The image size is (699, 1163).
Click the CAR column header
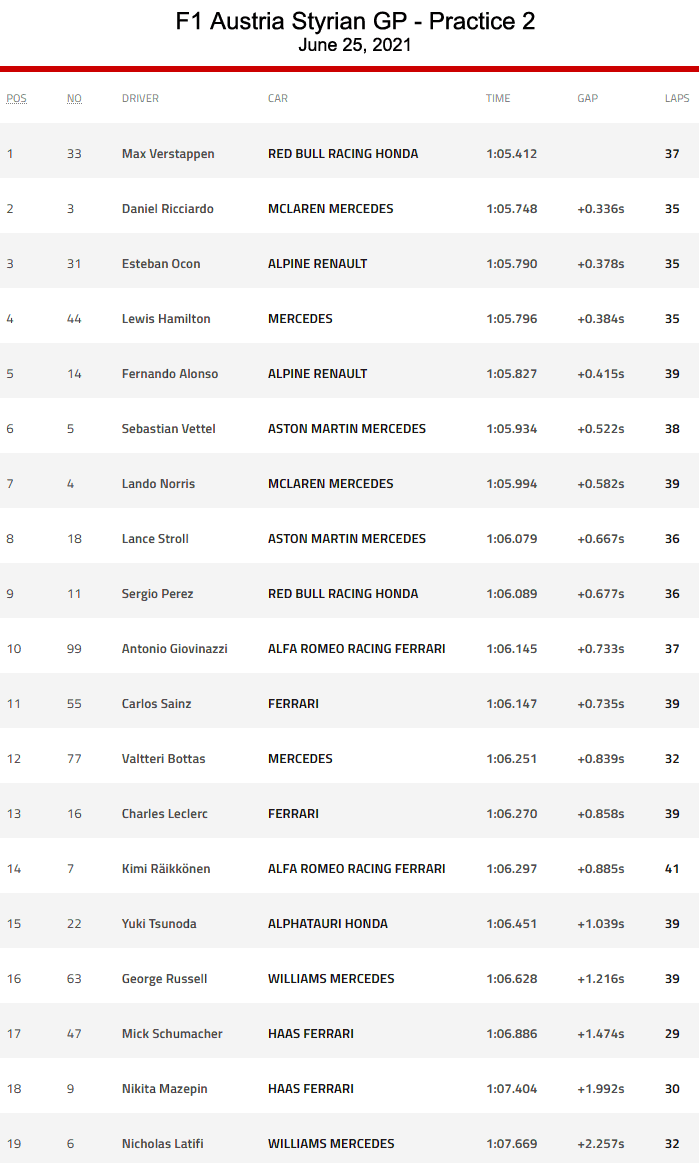(x=278, y=98)
